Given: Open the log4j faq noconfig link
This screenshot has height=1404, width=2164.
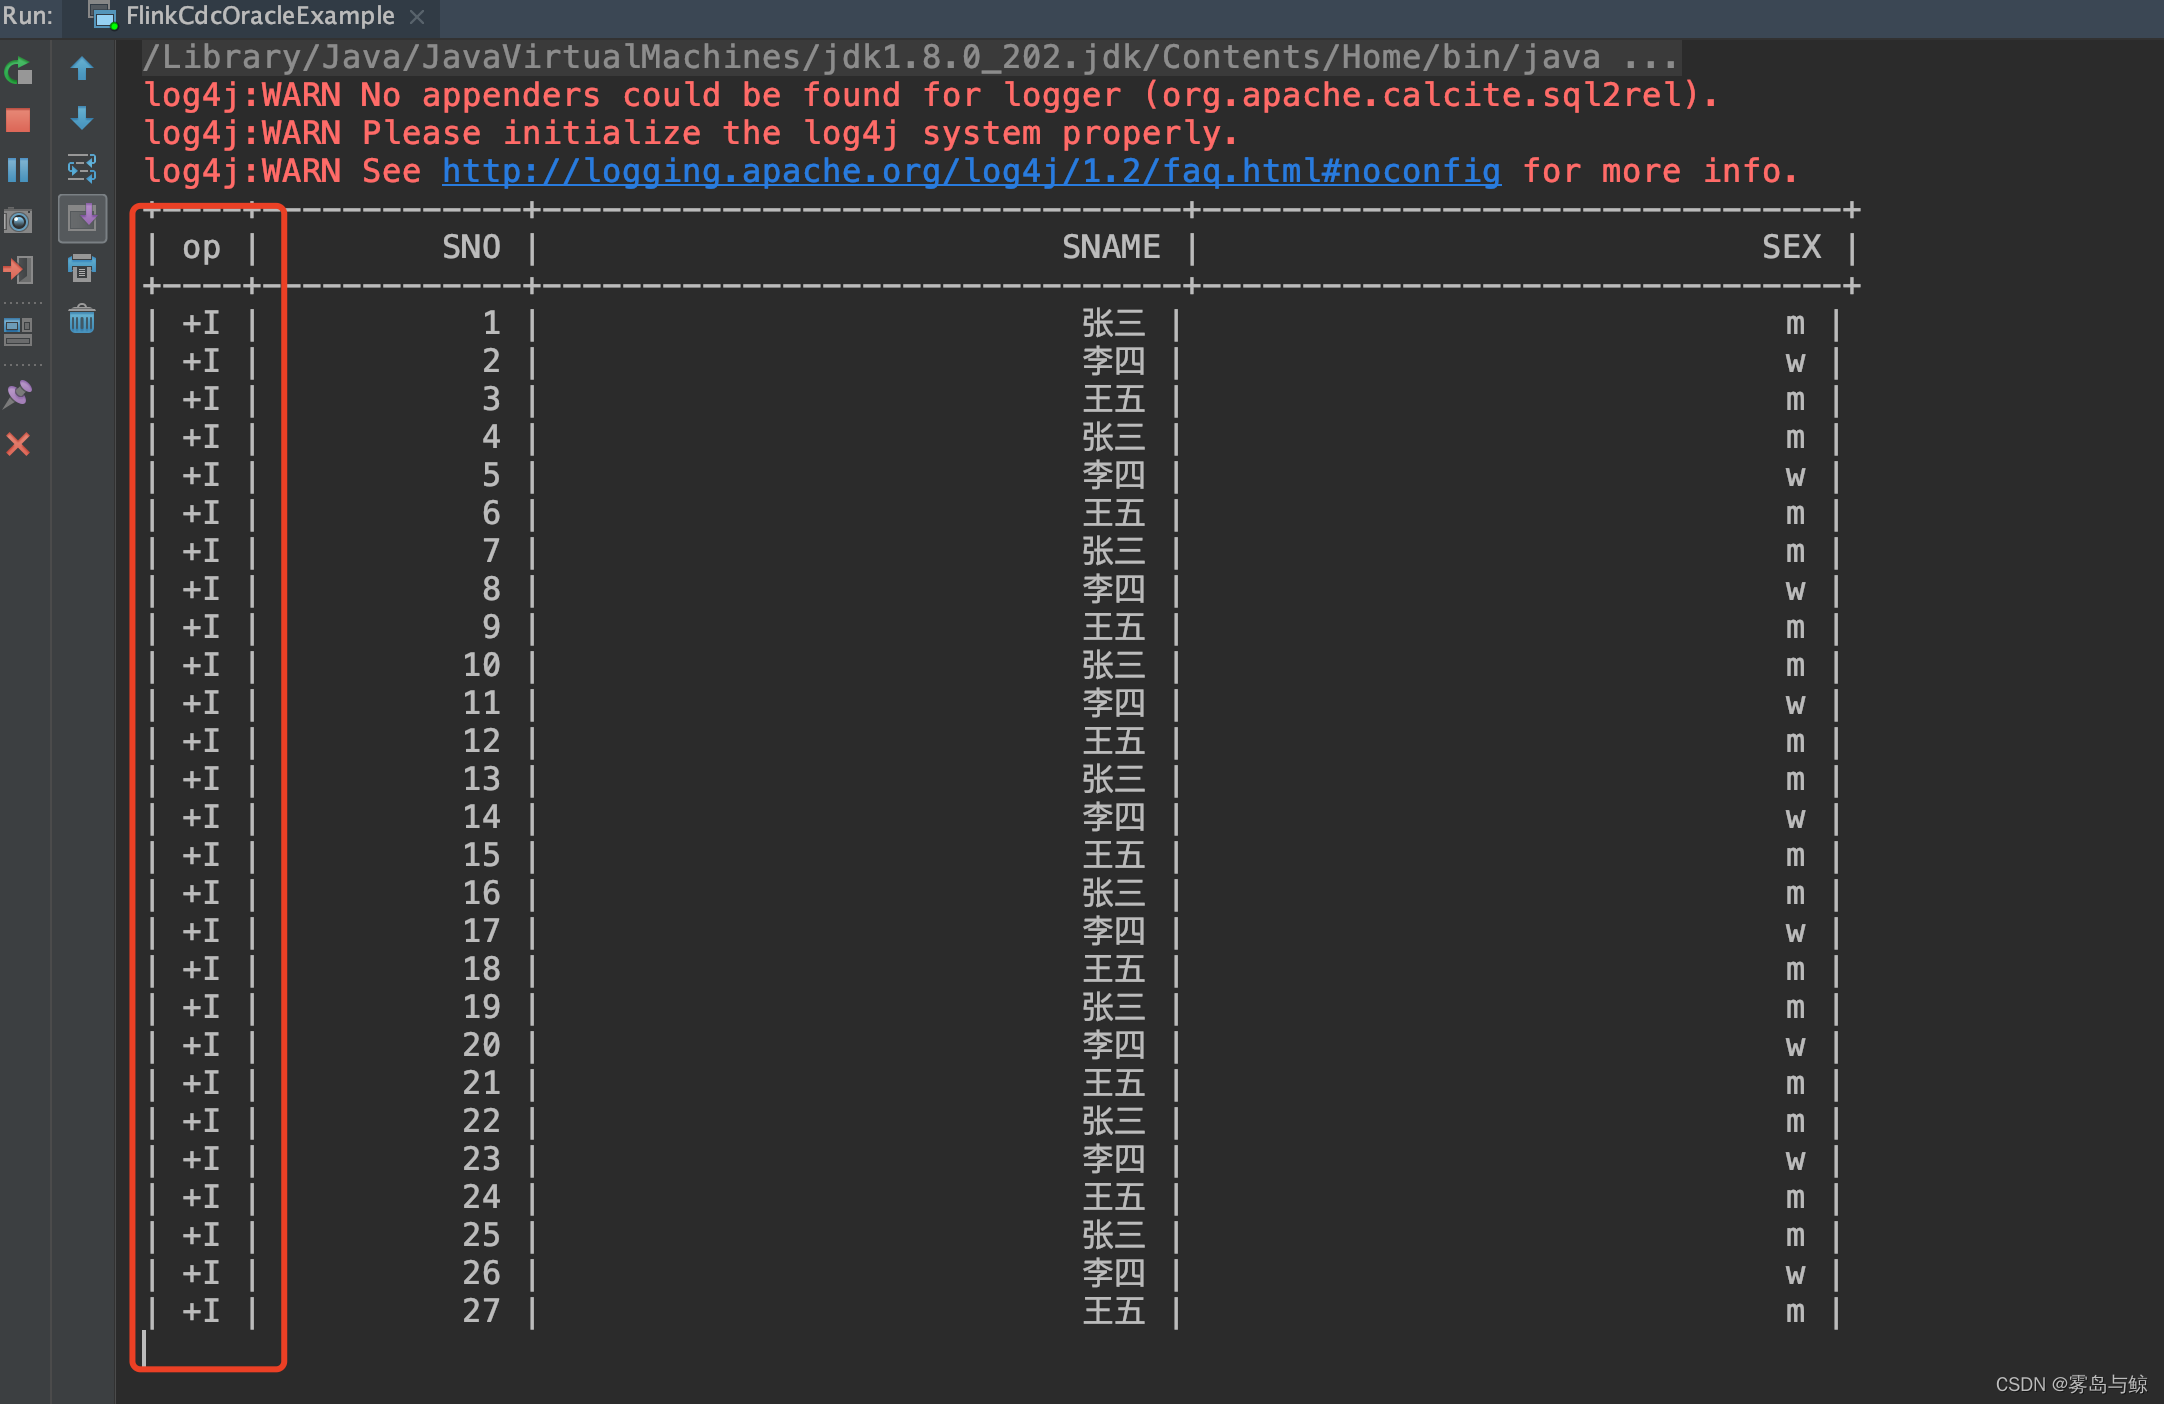Looking at the screenshot, I should point(970,171).
